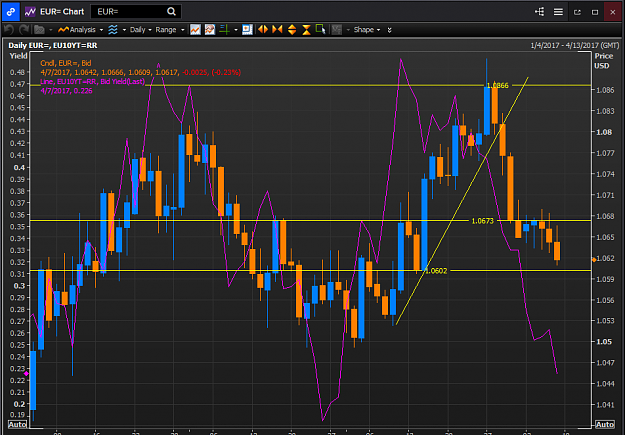Click the 1.0866 horizontal line label
Screen dimensions: 625x435
pos(497,85)
